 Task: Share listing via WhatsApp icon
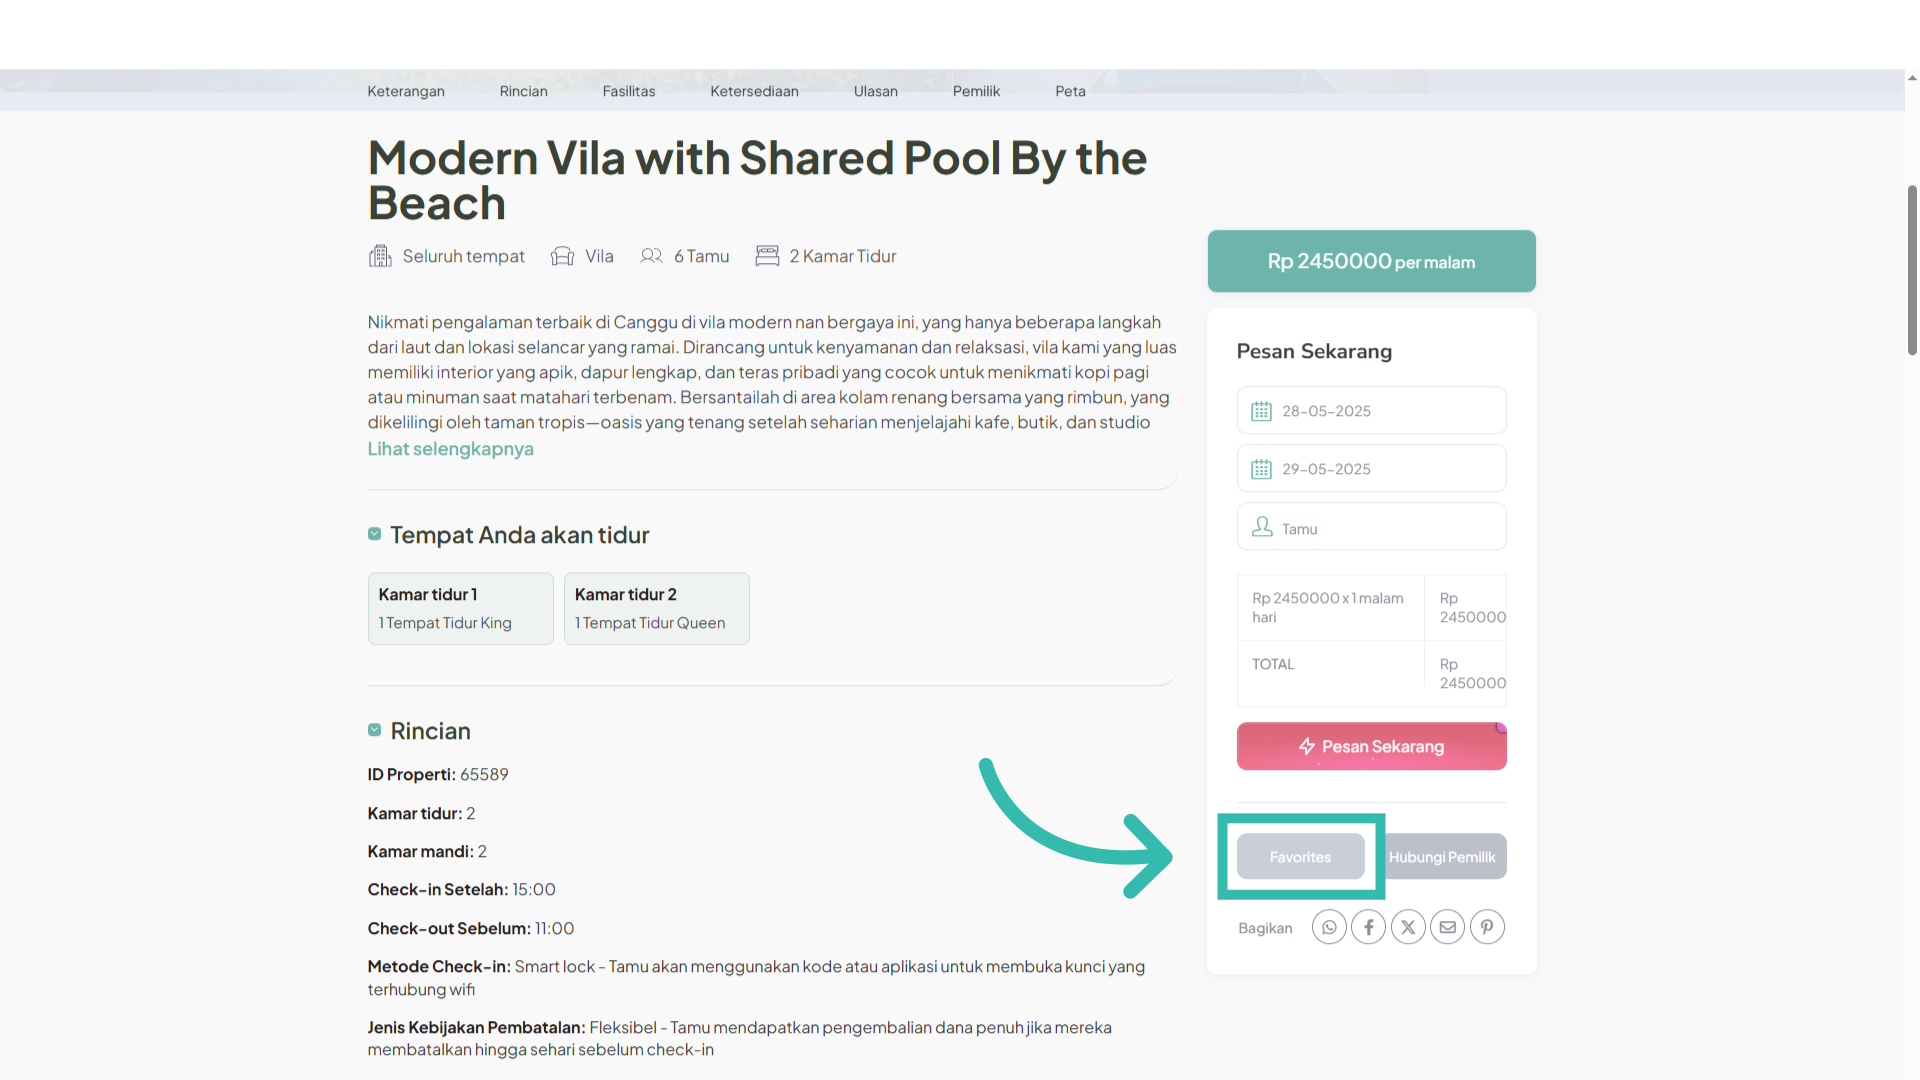1329,927
